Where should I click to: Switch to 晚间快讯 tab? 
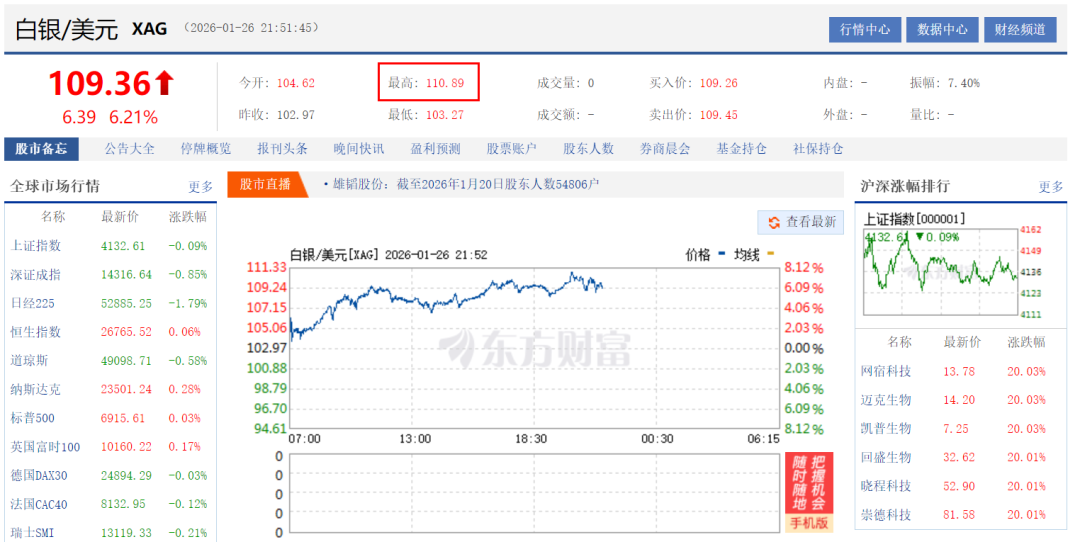[359, 149]
